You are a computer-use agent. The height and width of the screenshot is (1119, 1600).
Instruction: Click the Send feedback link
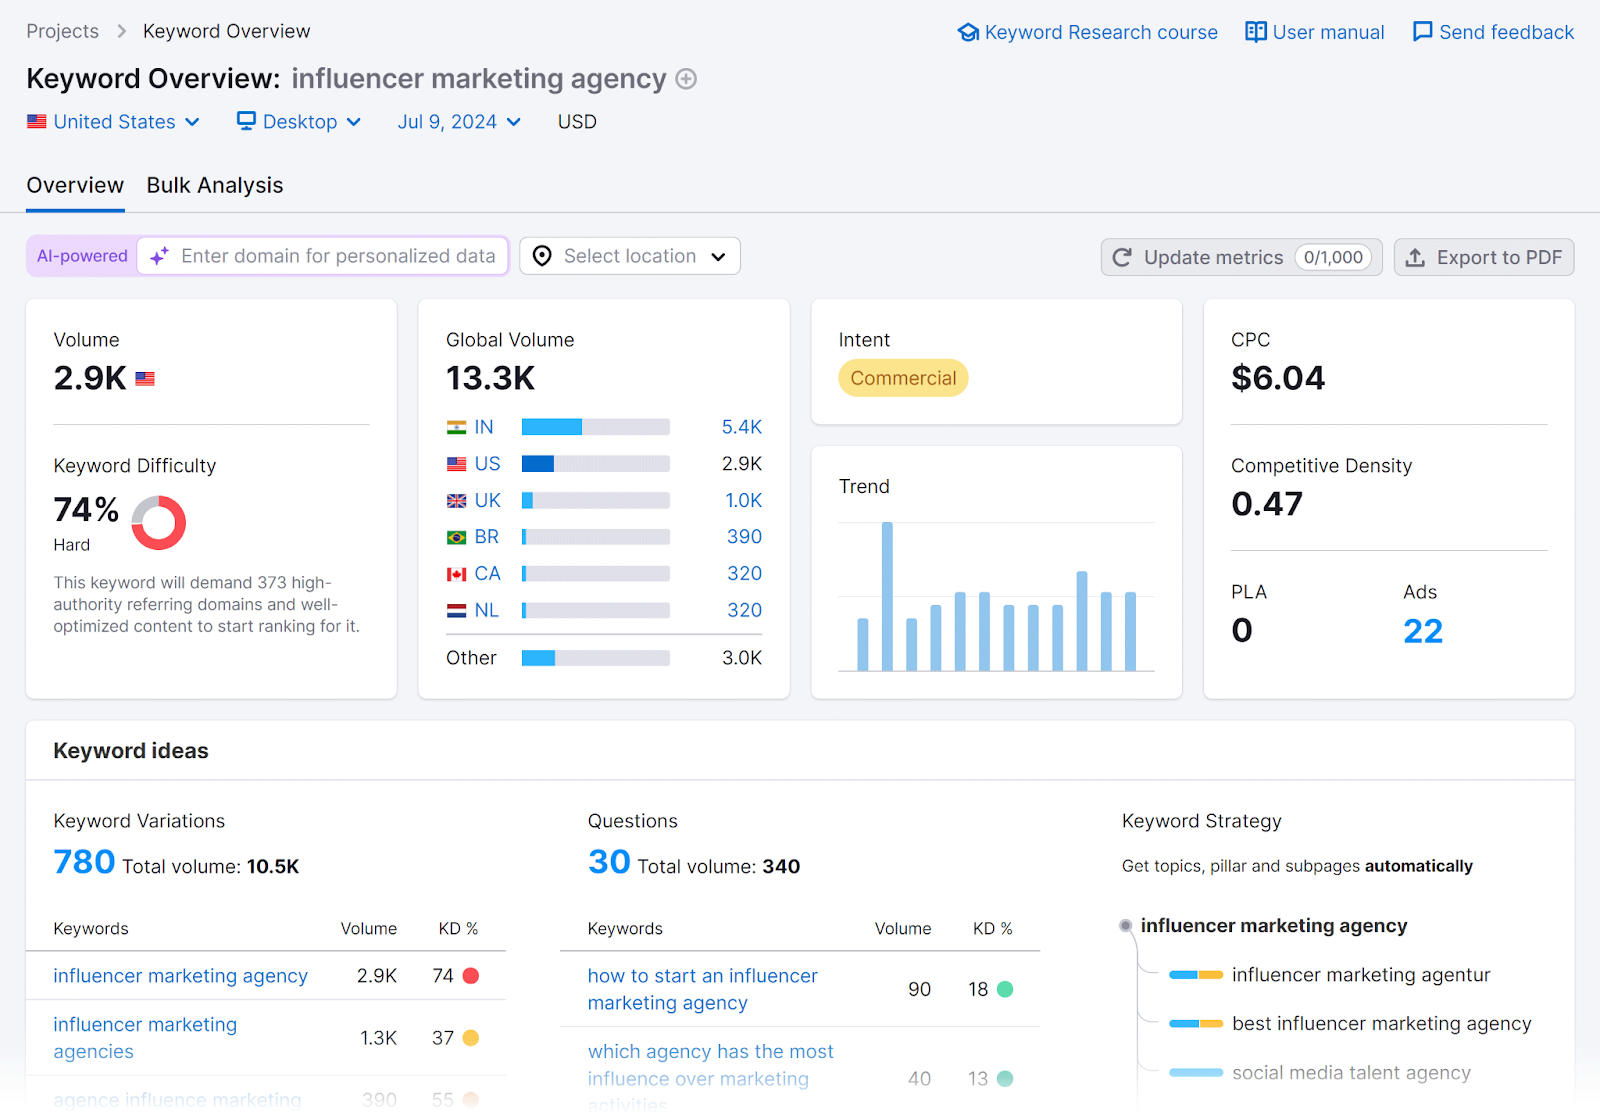(x=1493, y=32)
